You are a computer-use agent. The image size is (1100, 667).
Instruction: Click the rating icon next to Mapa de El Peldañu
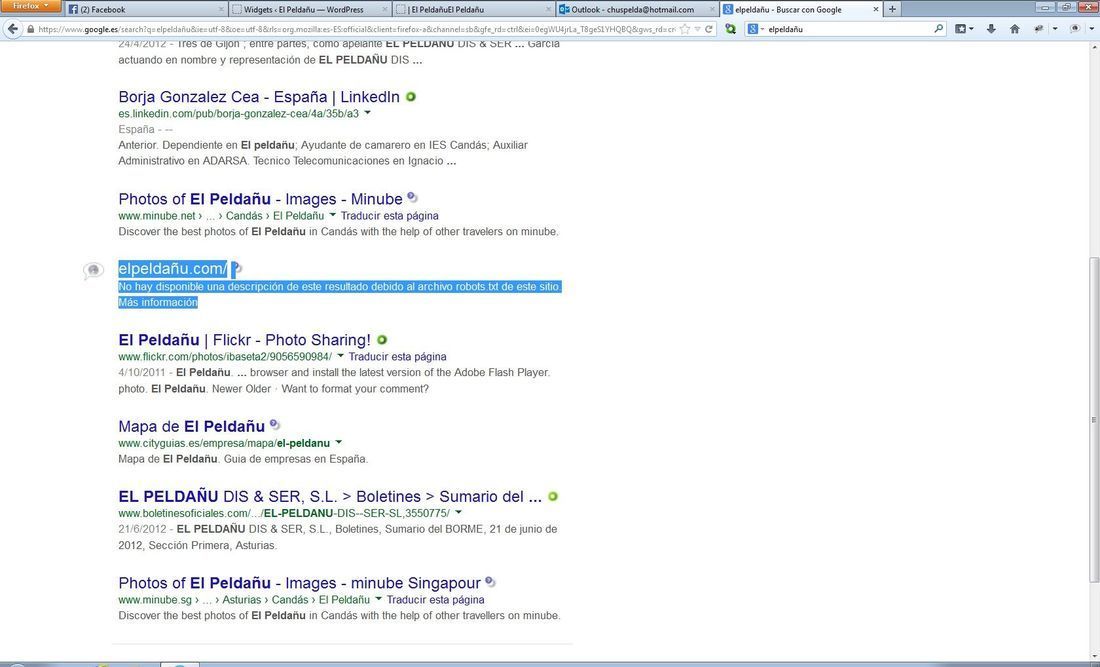click(x=274, y=425)
